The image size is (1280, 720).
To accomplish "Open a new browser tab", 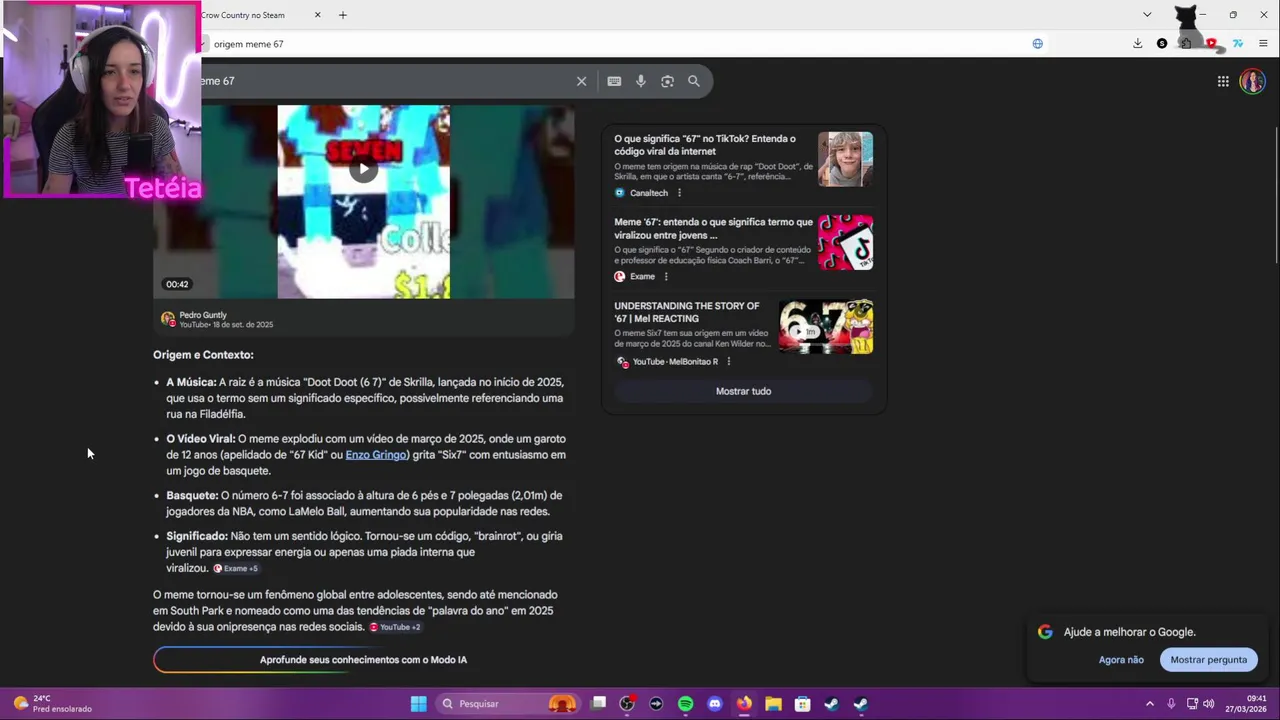I will point(342,15).
